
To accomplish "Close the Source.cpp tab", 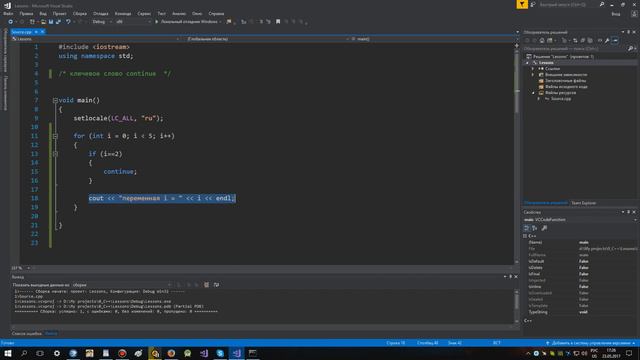I will click(42, 32).
